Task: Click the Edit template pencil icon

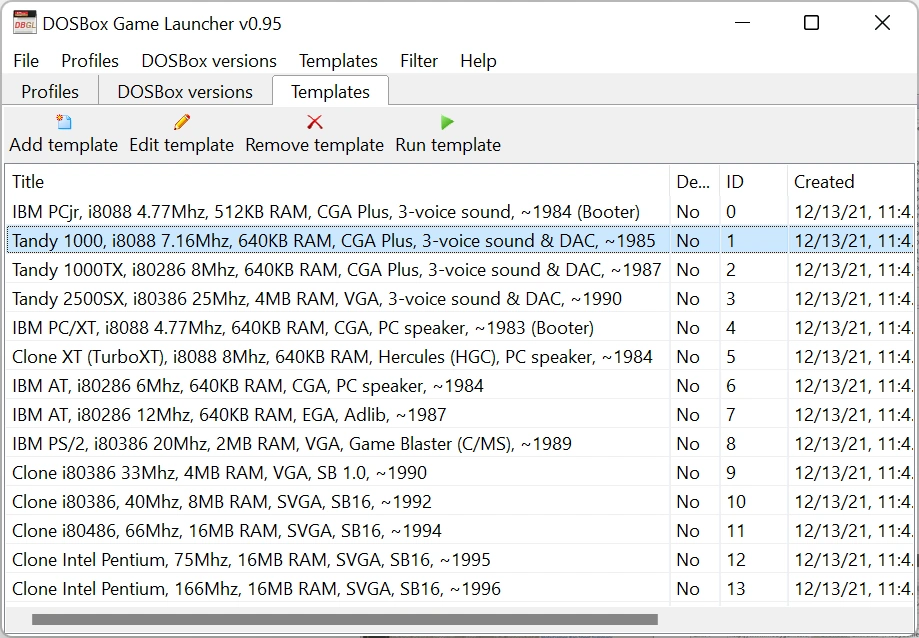Action: 181,122
